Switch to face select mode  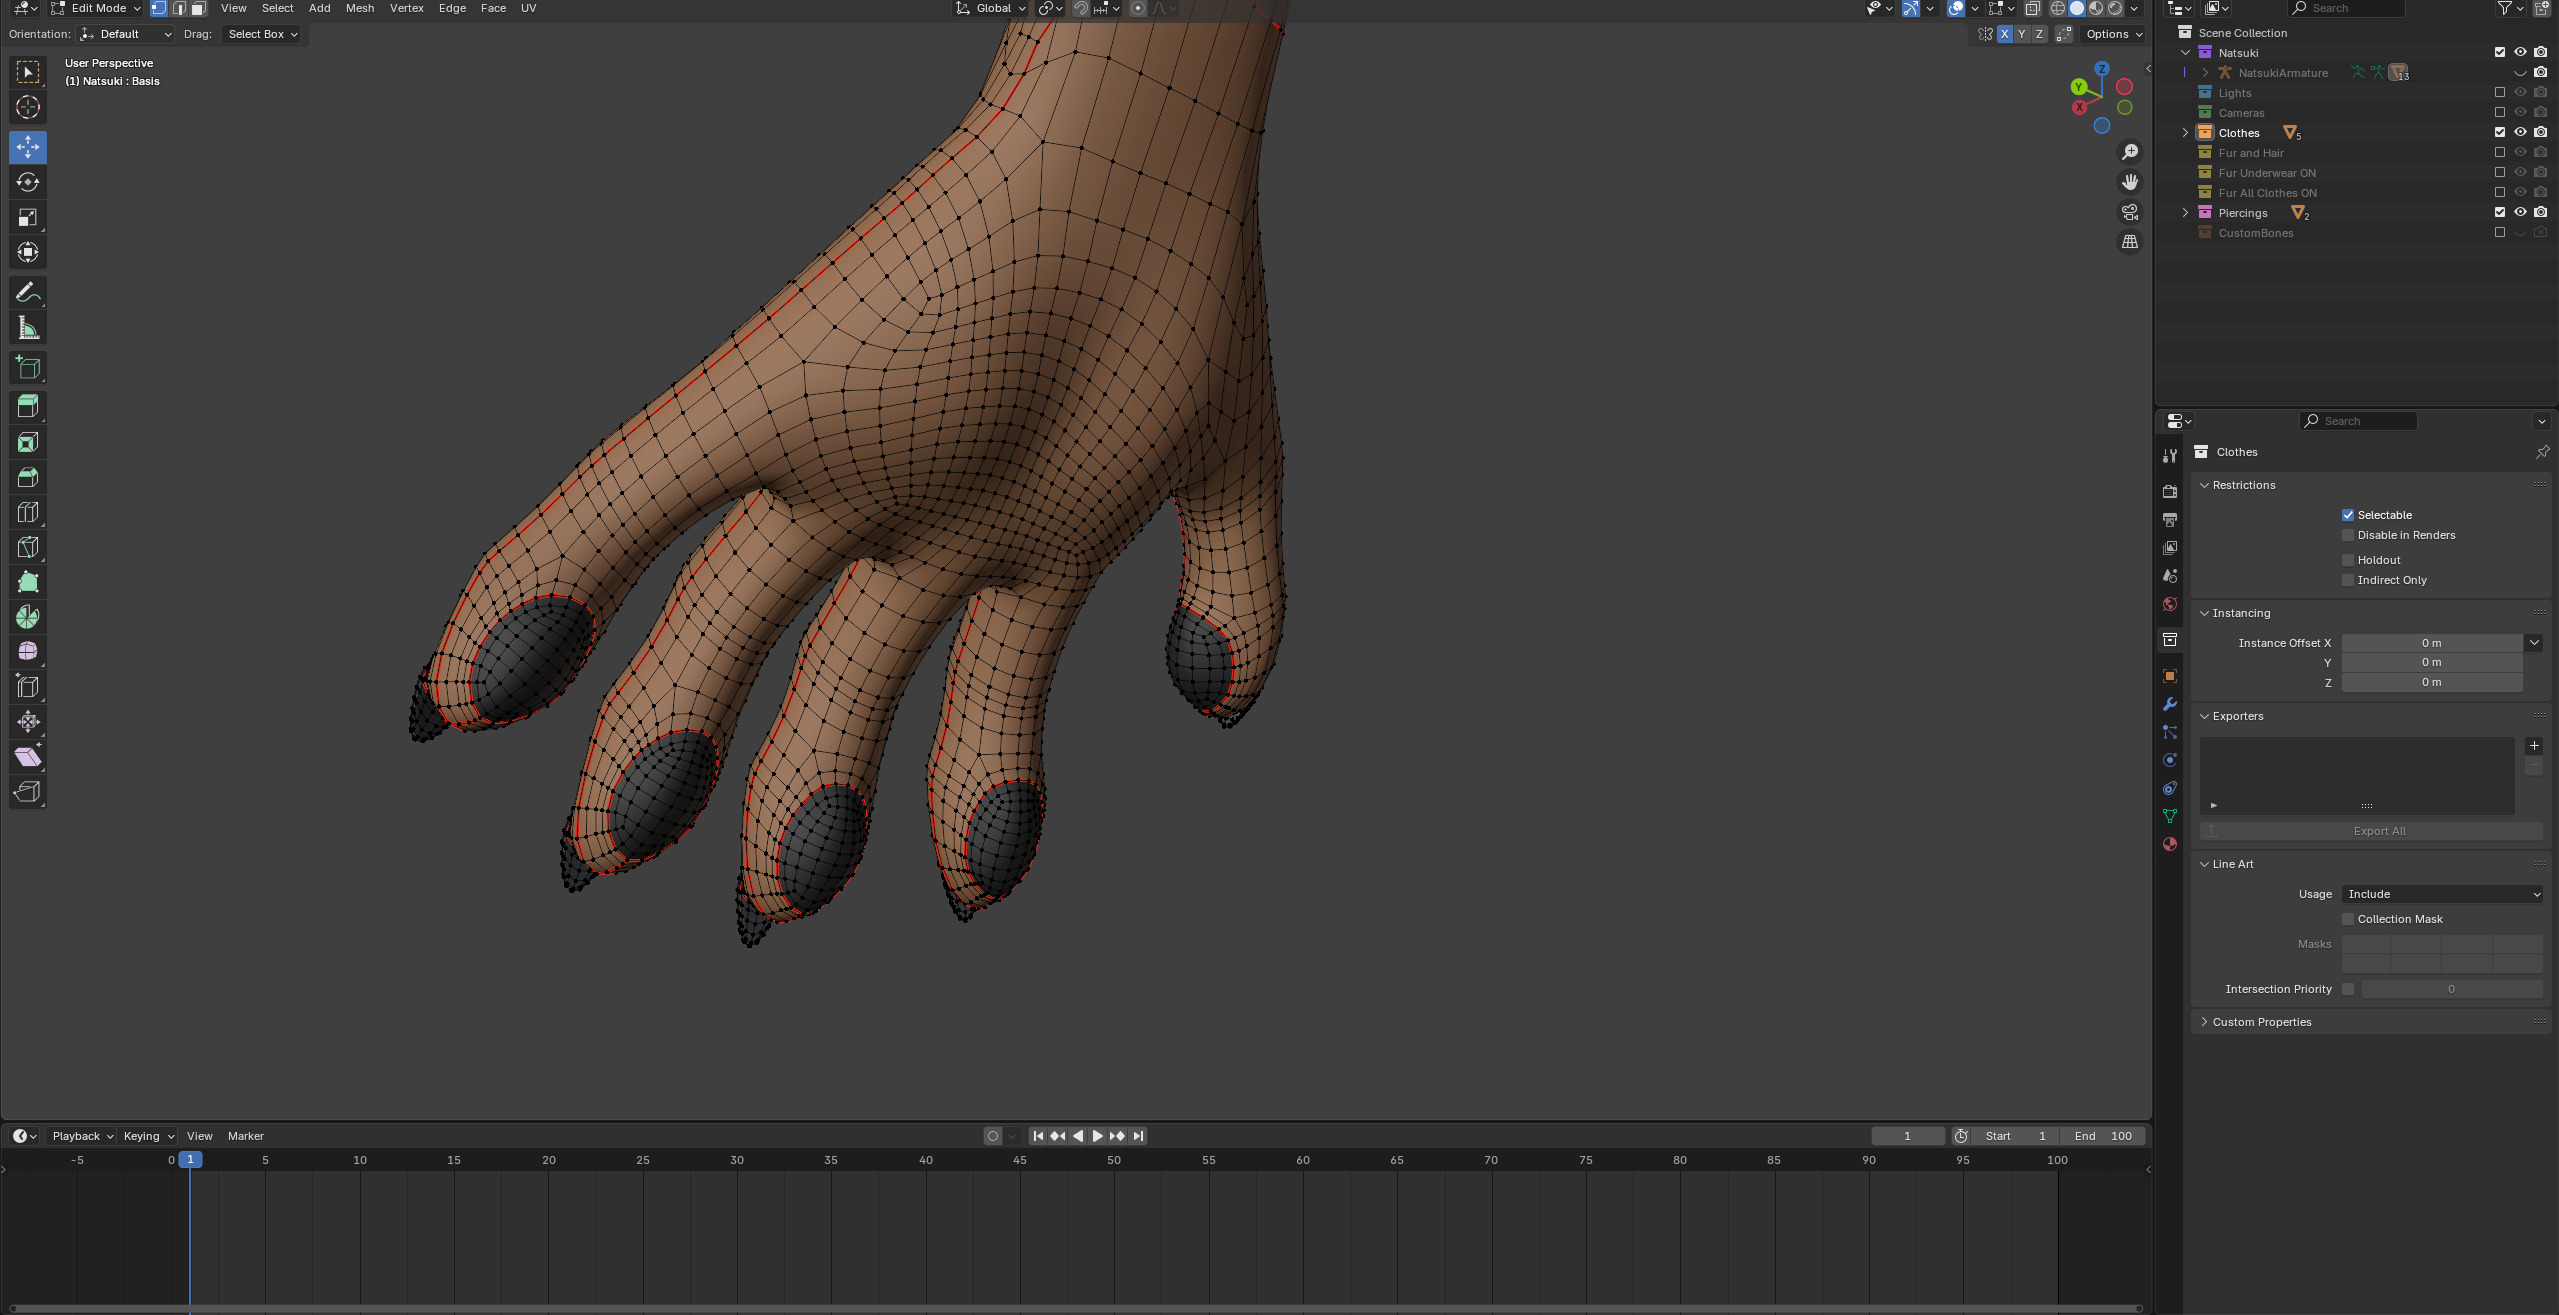pos(198,8)
